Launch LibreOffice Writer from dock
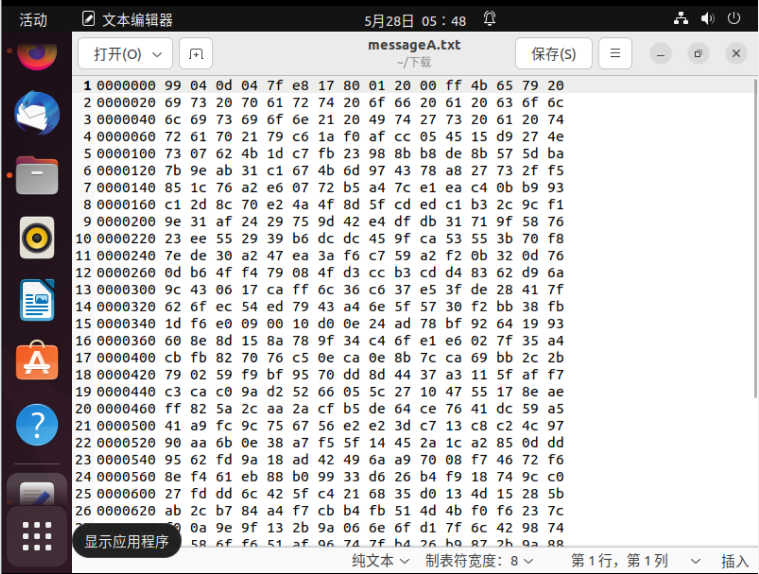Screen dimensions: 759x574 37,300
